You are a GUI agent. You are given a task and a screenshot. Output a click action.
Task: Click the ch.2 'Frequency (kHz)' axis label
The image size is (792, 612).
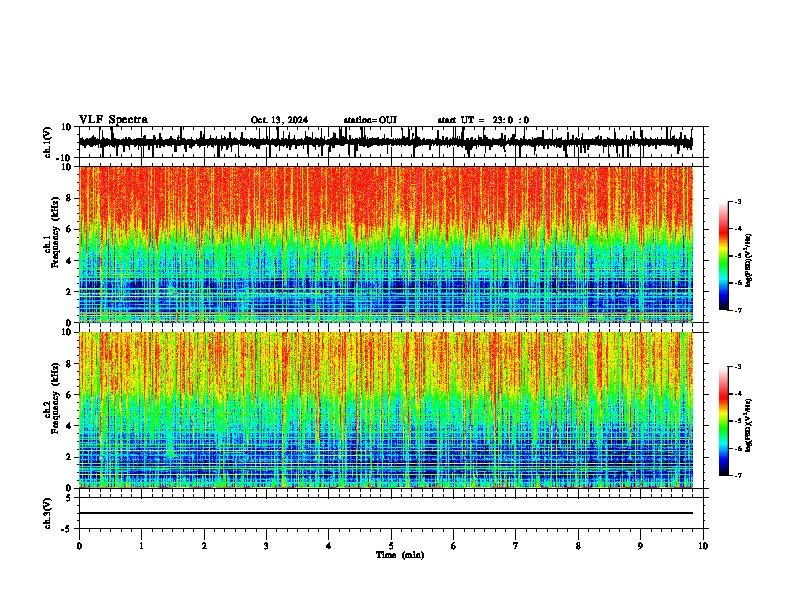(55, 397)
